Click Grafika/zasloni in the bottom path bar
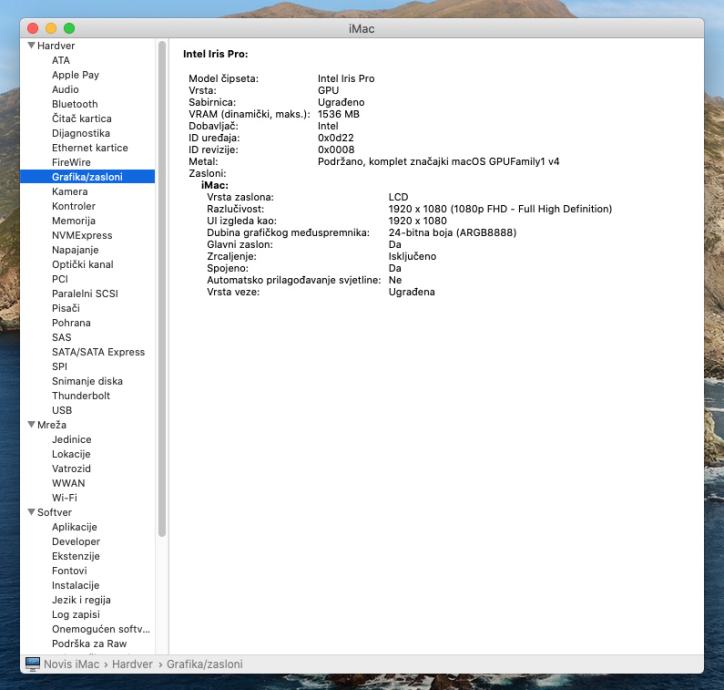 pos(205,664)
